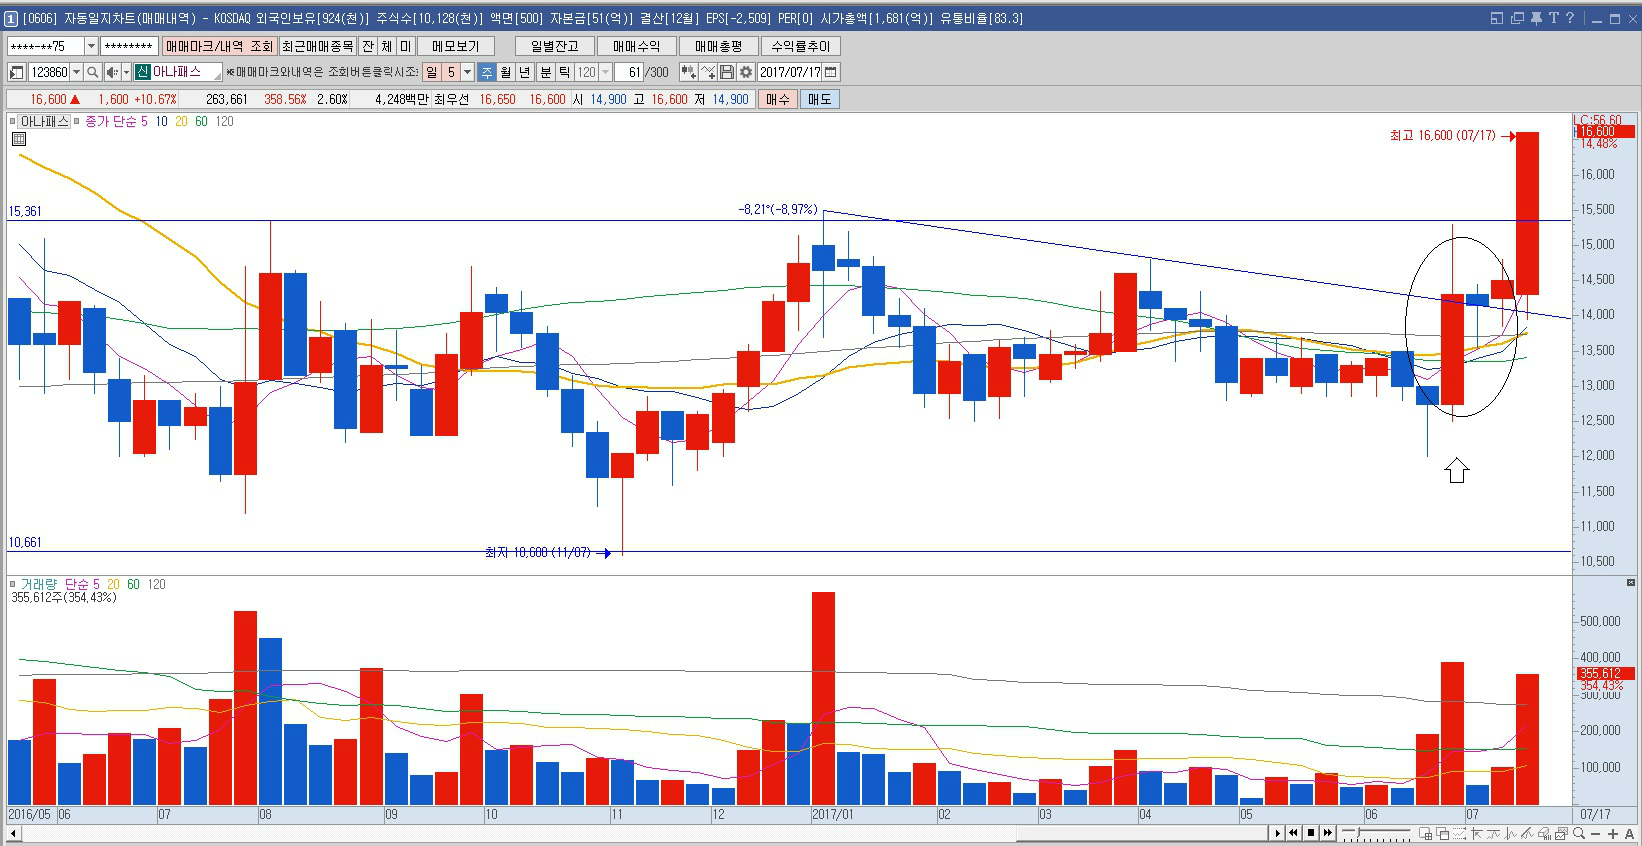This screenshot has height=846, width=1642.
Task: Click the speaker sound icon
Action: point(112,72)
